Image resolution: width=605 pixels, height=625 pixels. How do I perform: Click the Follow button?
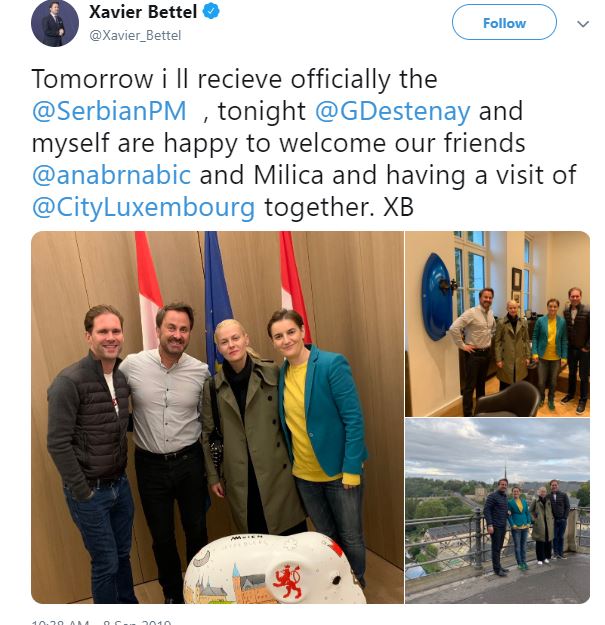504,22
